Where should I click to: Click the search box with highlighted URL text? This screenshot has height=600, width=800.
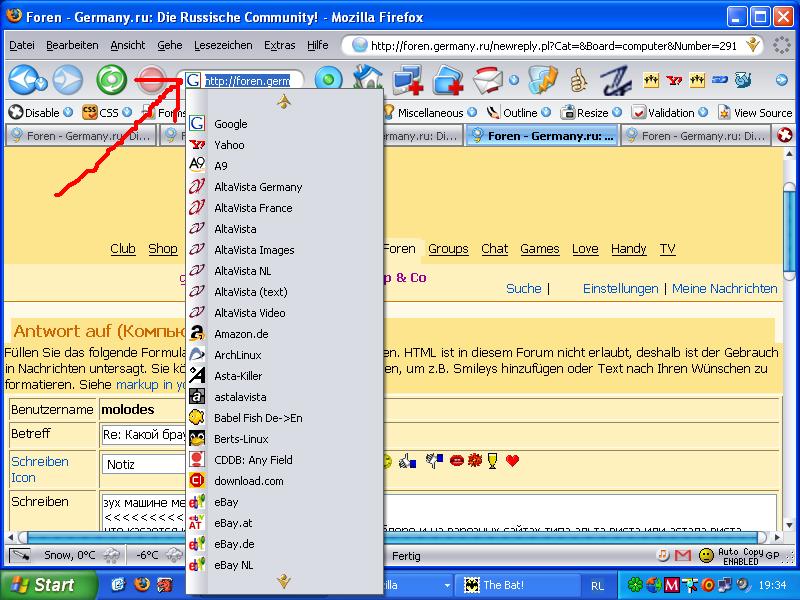(248, 81)
